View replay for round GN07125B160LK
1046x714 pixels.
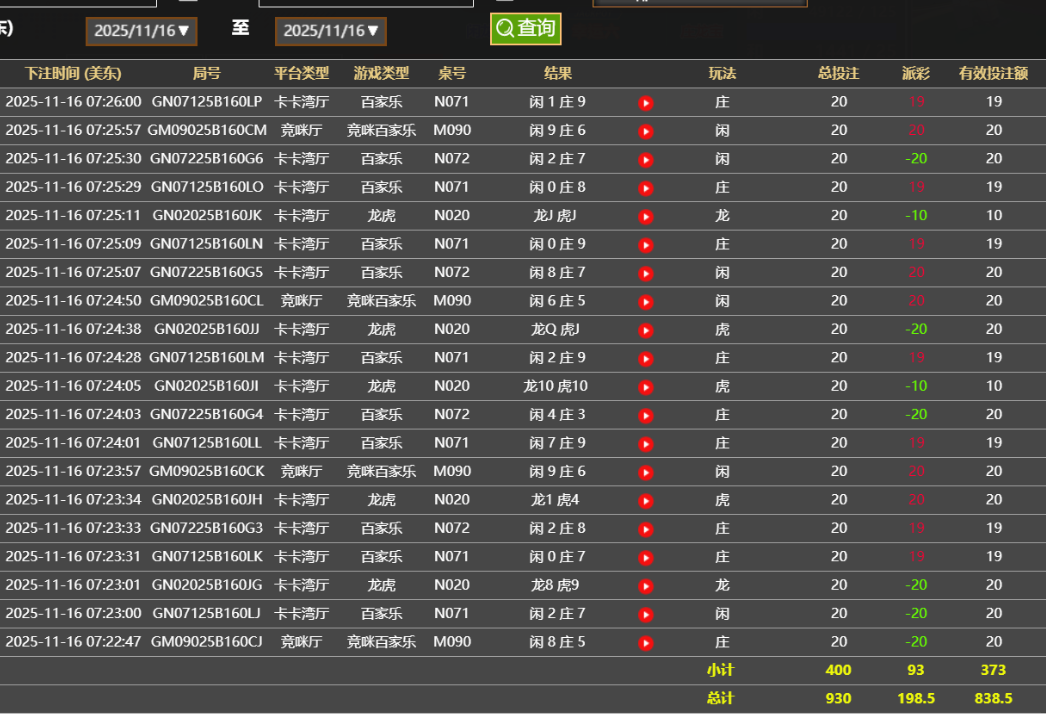click(645, 557)
